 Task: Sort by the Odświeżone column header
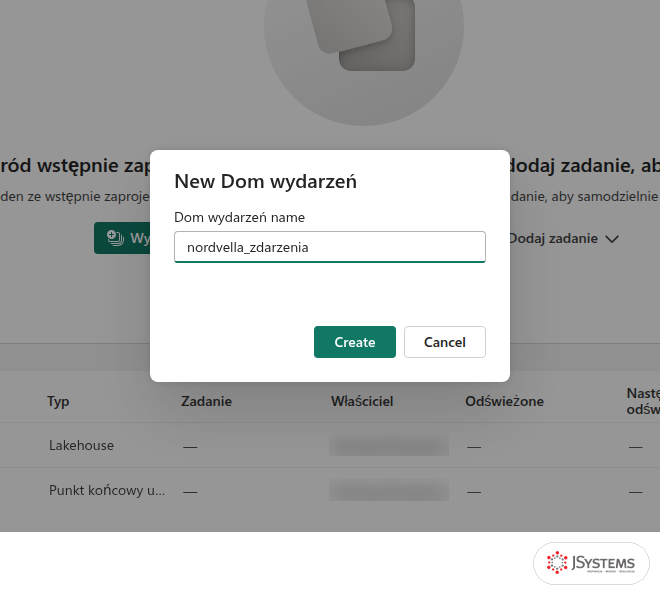[x=504, y=401]
